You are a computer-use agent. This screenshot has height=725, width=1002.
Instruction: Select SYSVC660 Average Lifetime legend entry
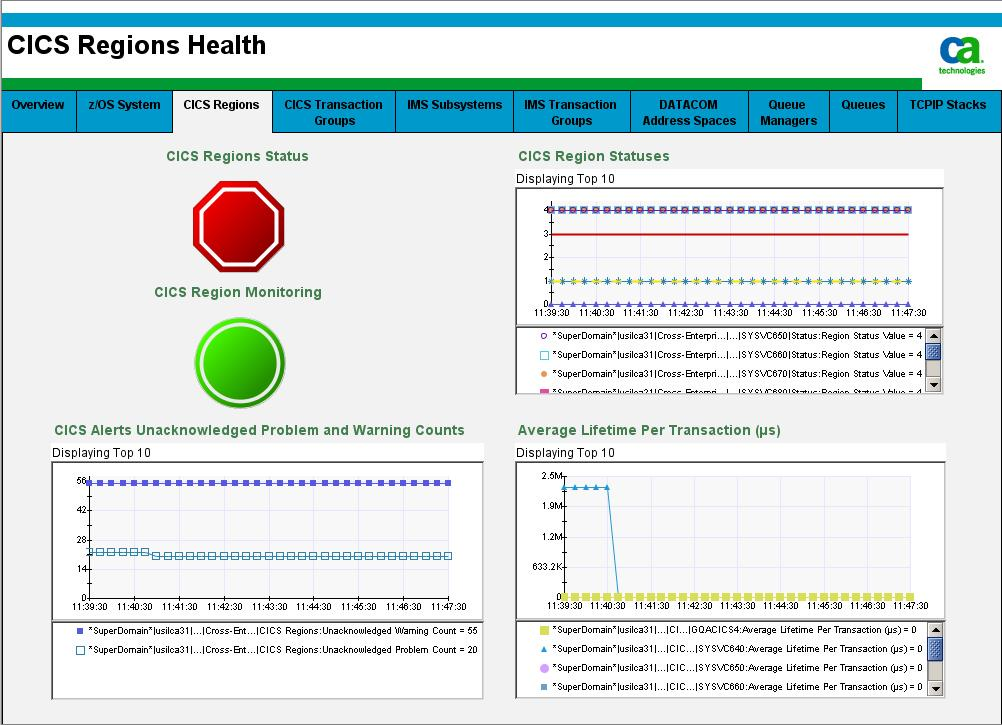(x=731, y=687)
